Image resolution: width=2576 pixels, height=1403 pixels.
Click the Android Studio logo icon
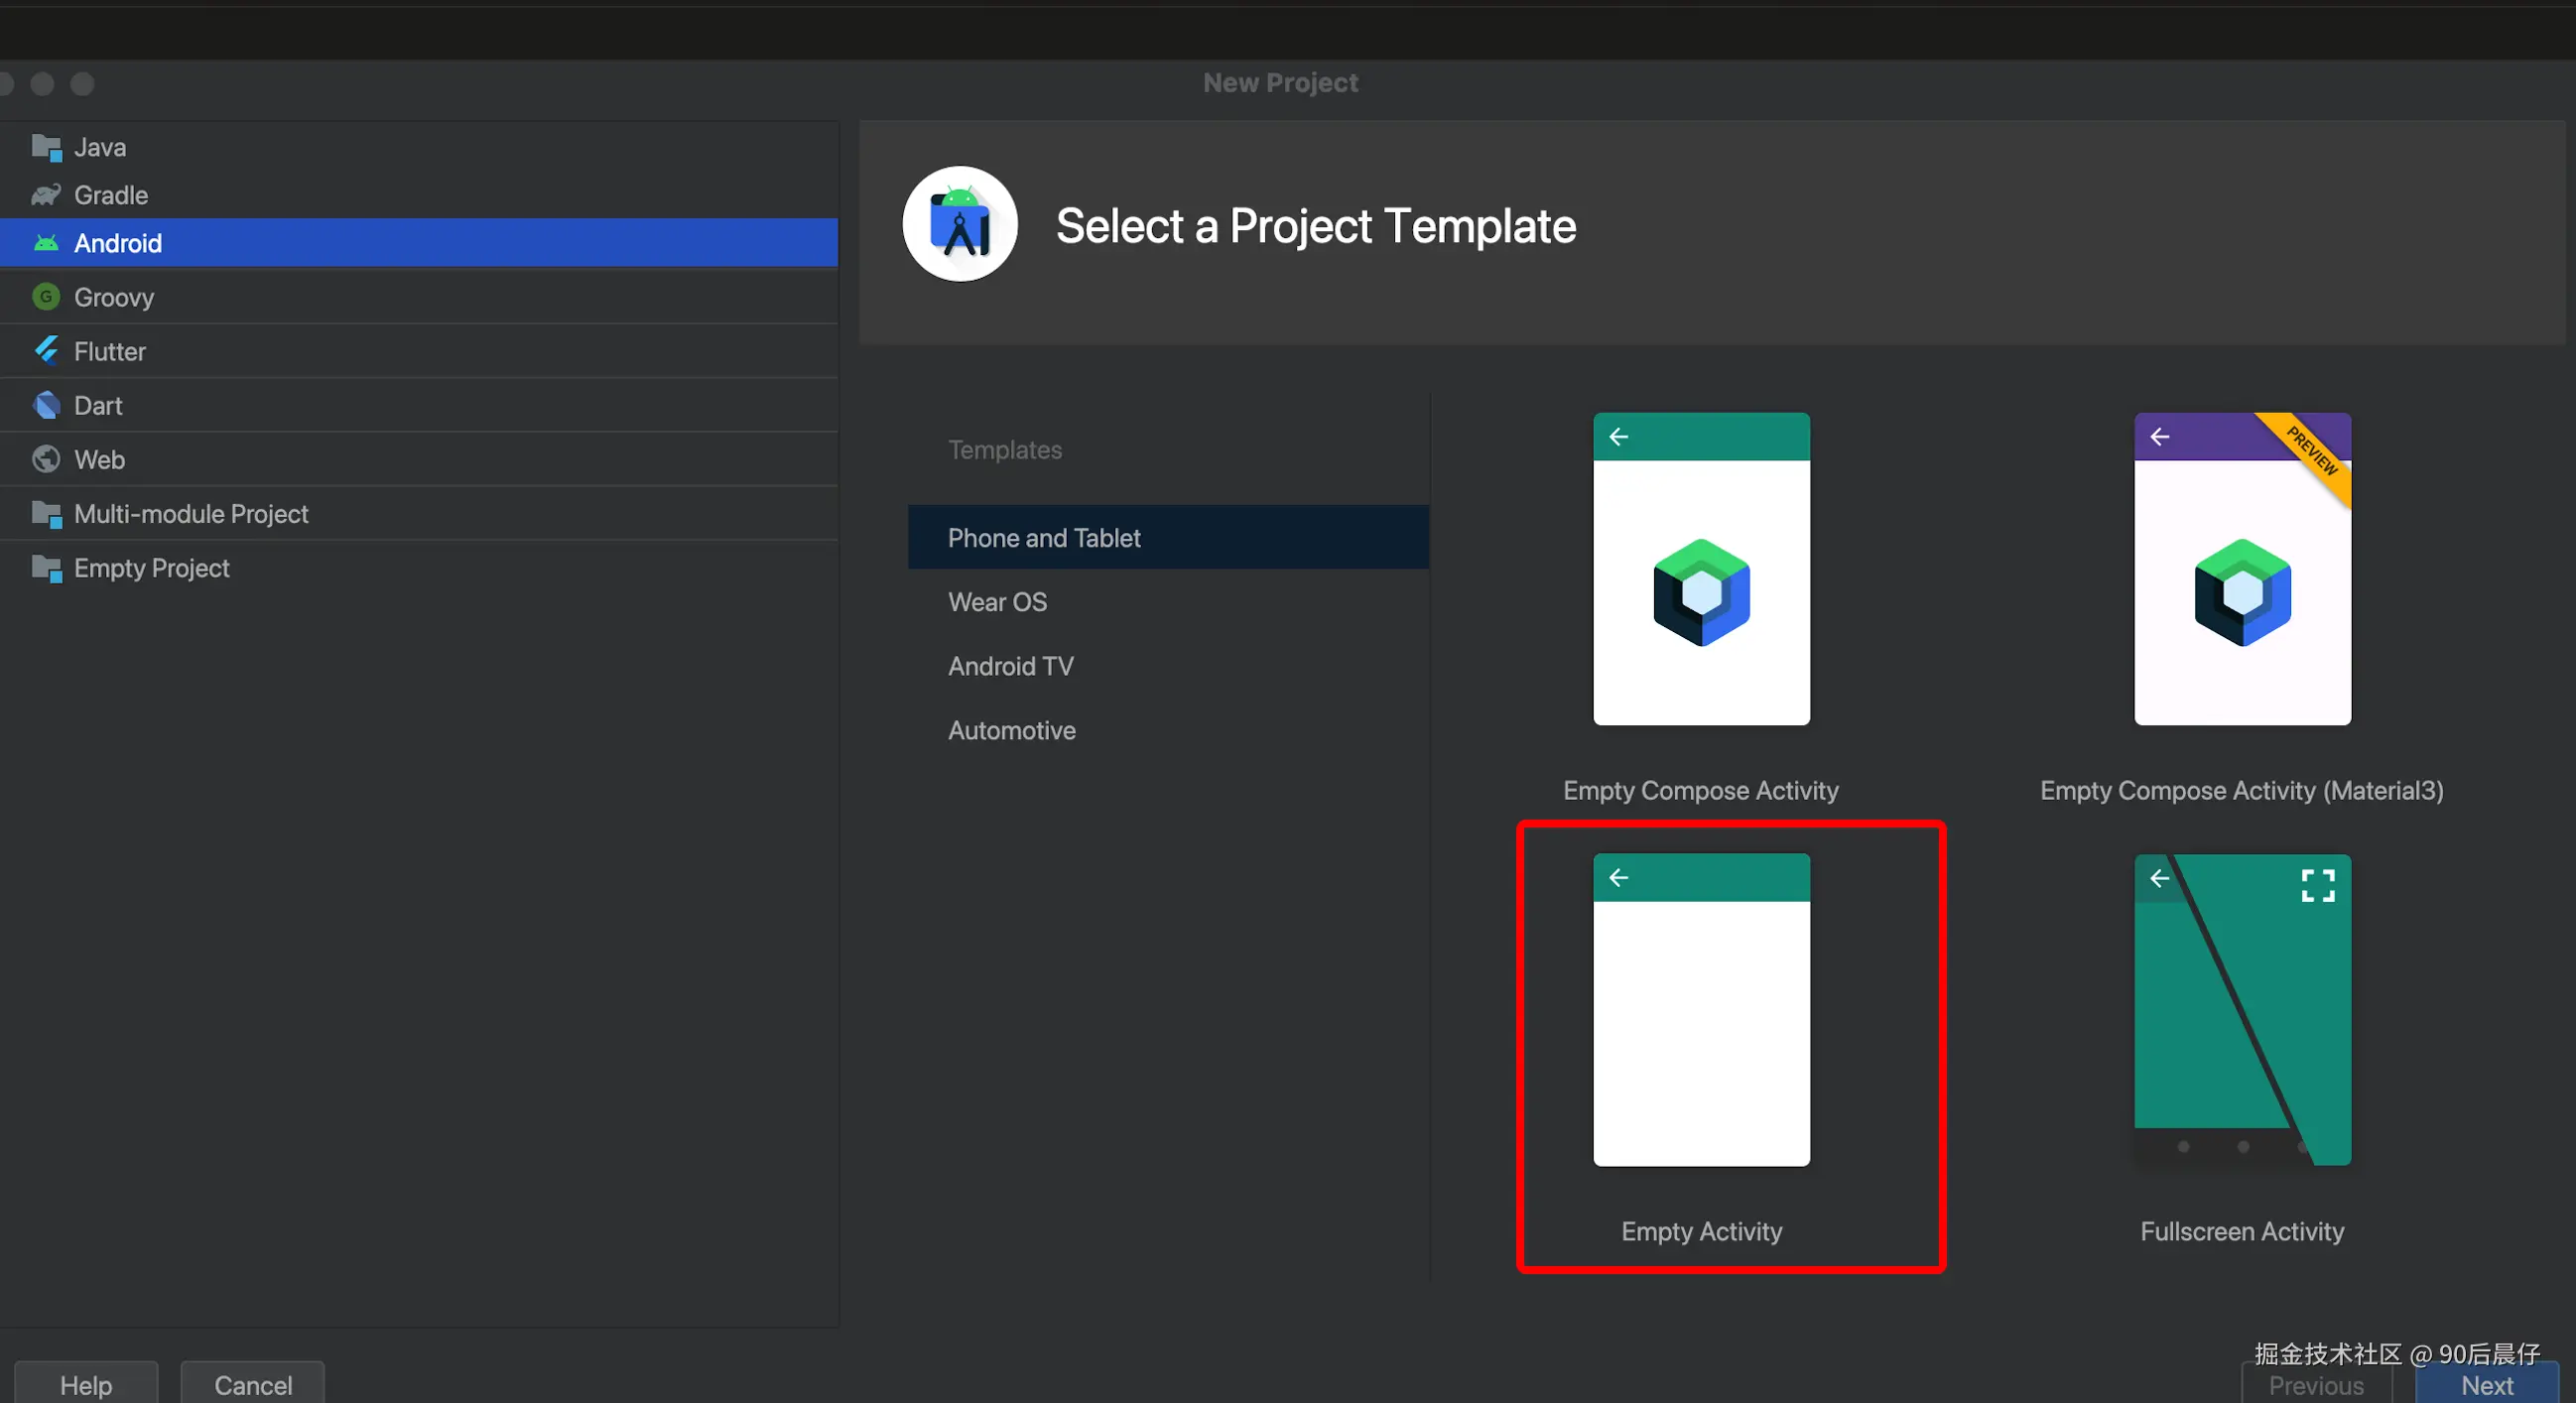pyautogui.click(x=959, y=225)
